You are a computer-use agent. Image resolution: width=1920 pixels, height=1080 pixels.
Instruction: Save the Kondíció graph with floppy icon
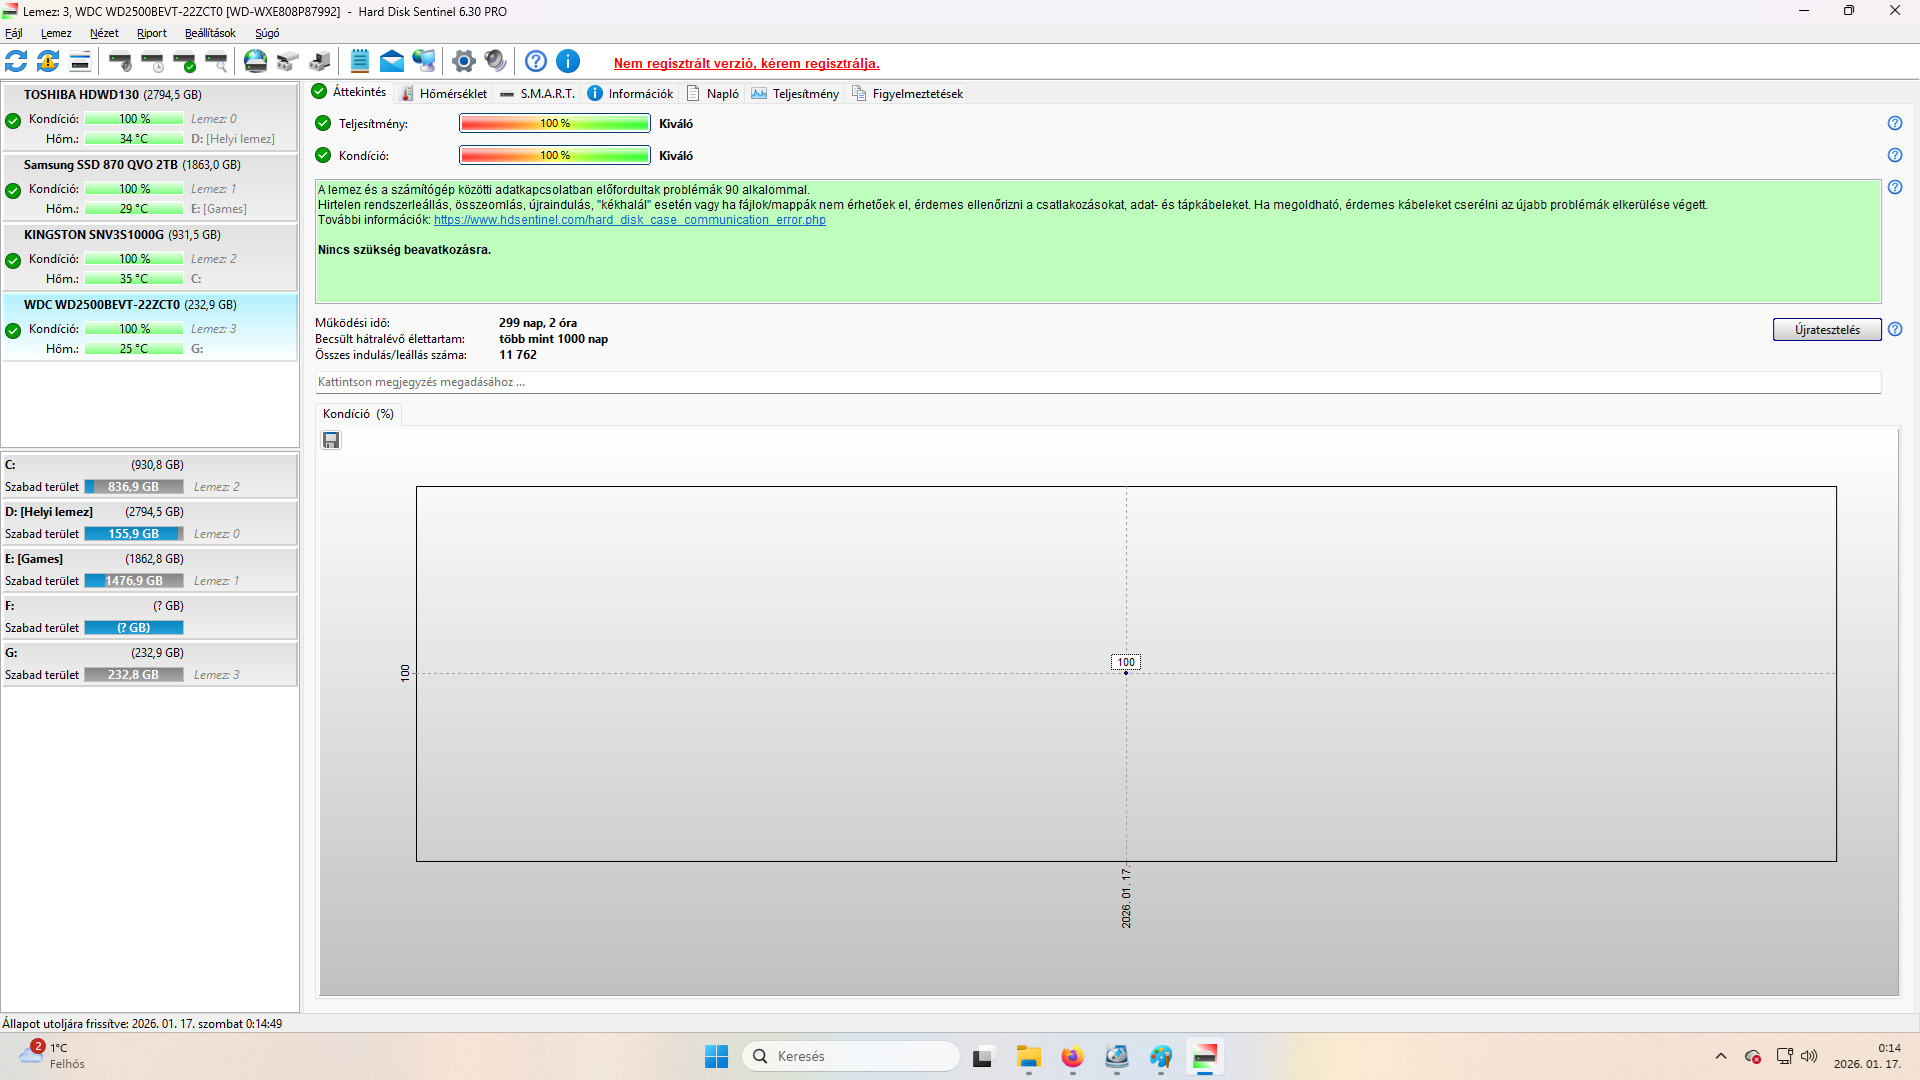click(331, 441)
